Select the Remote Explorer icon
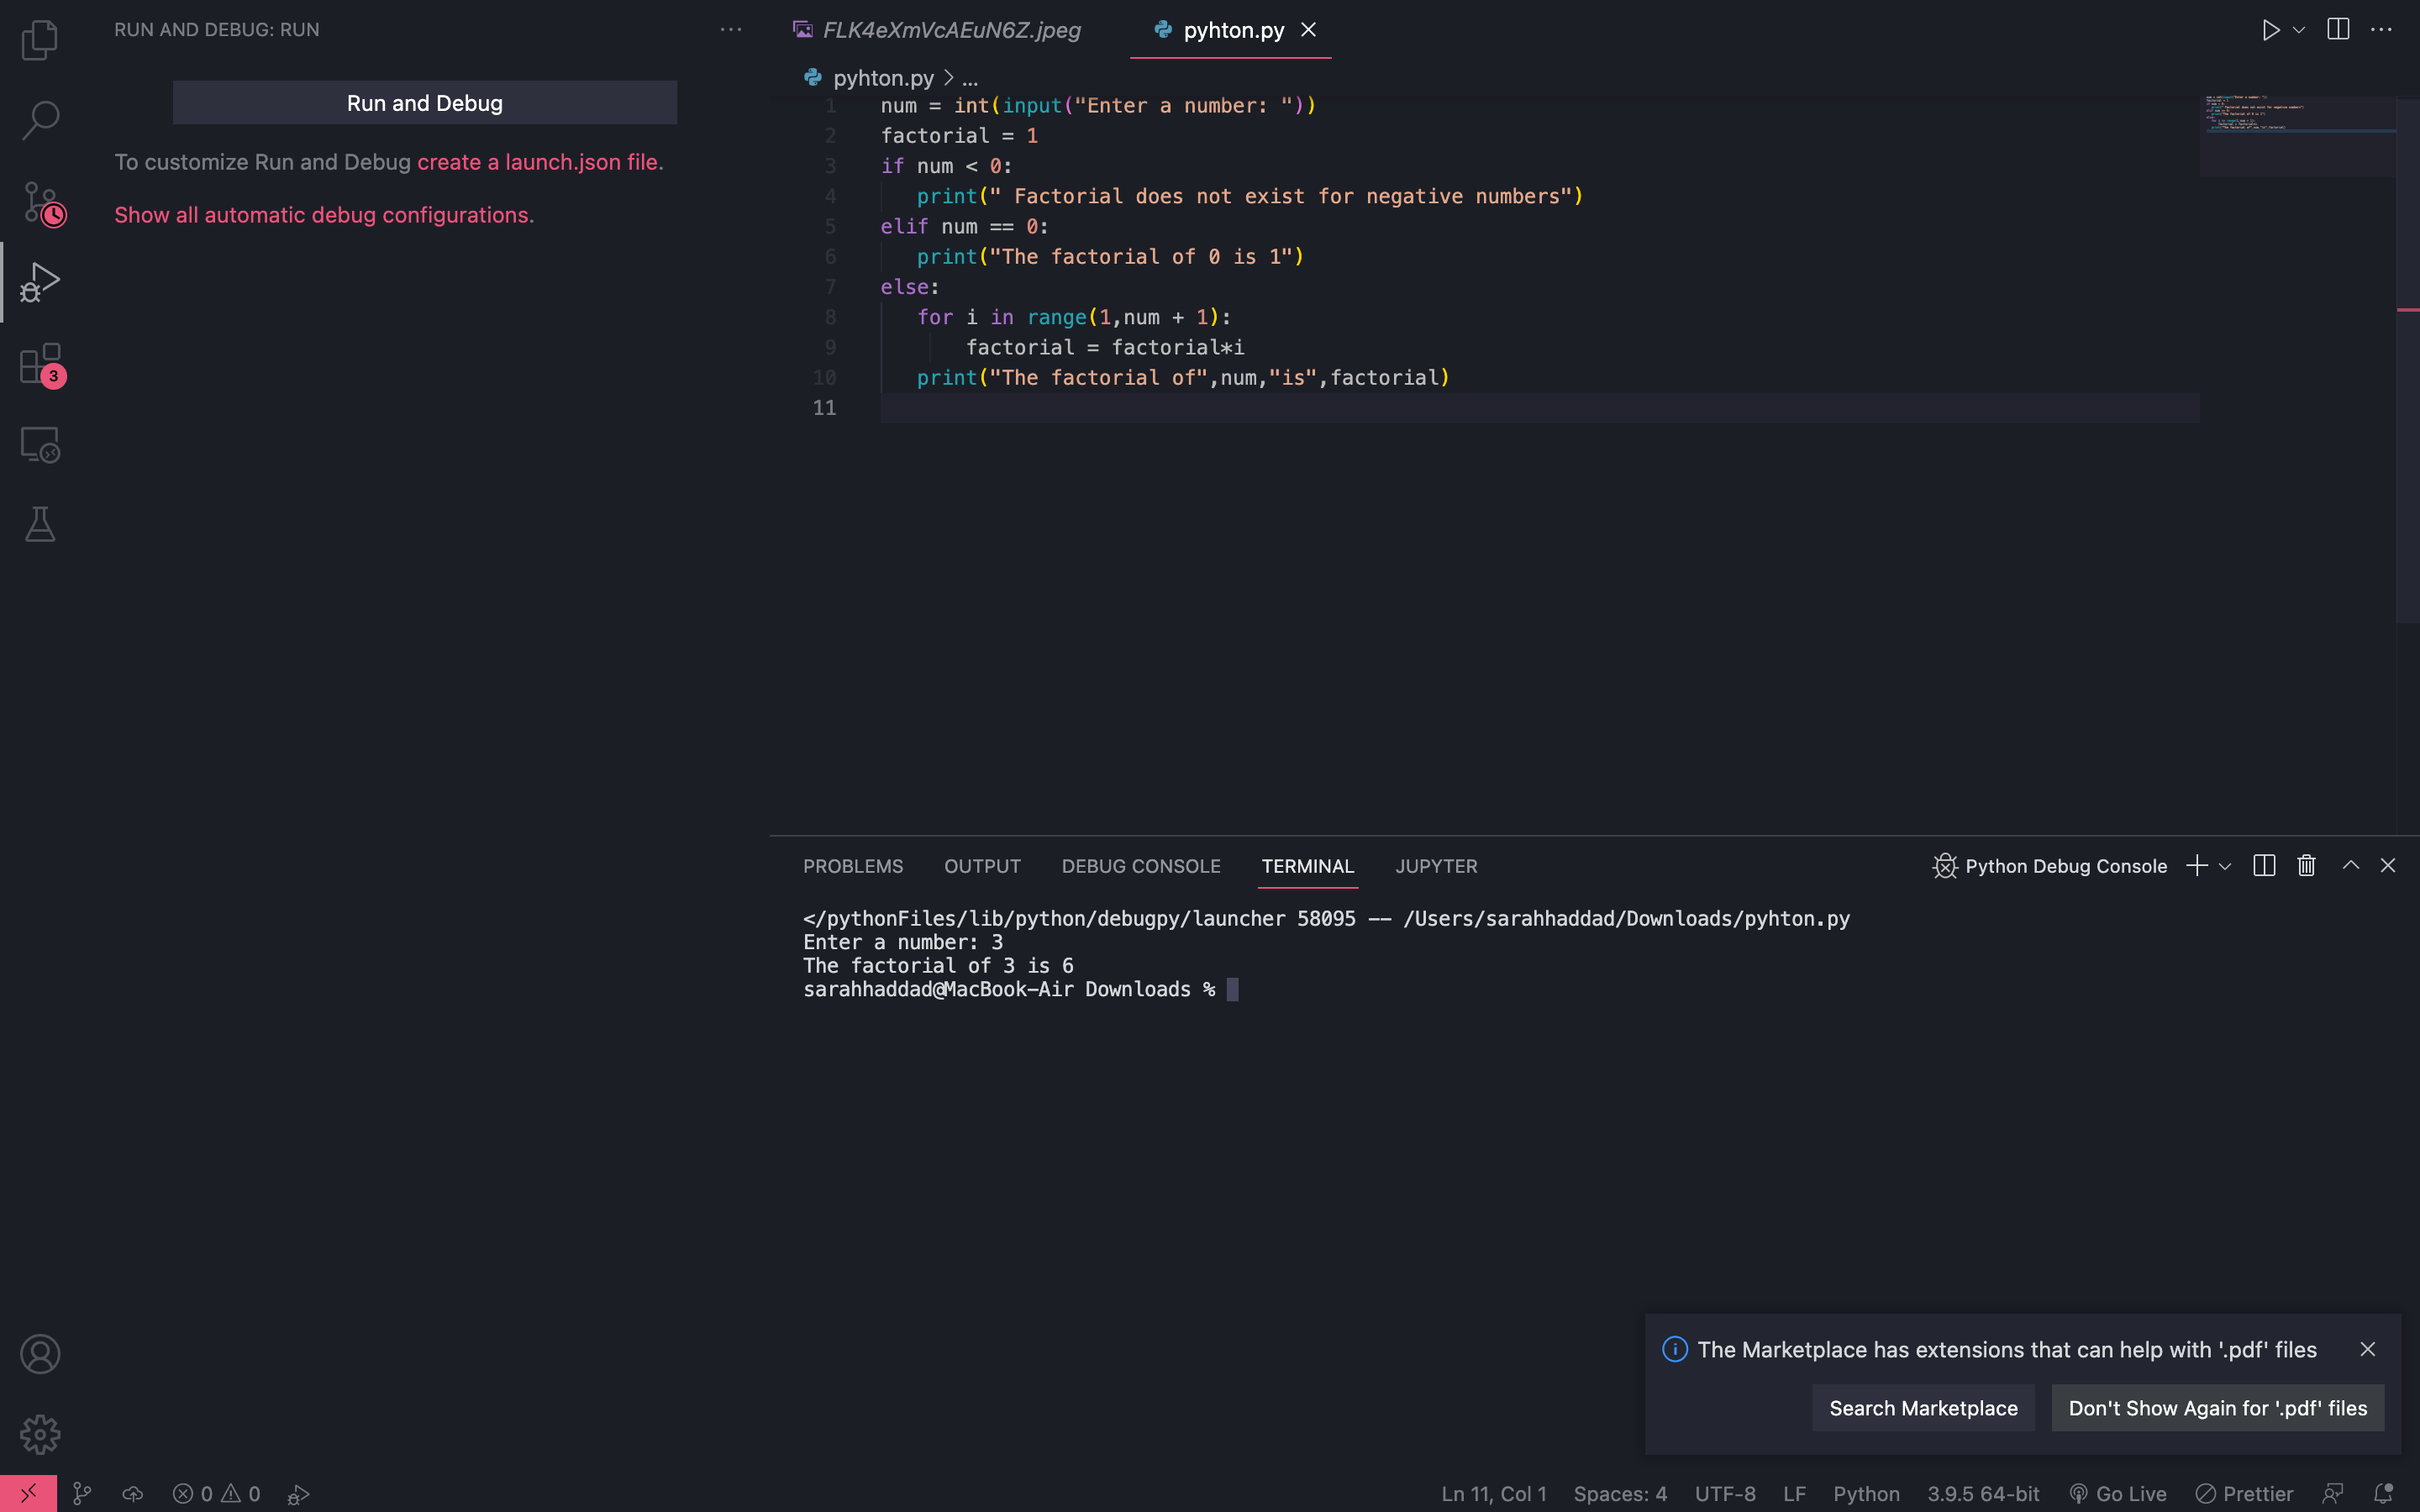The width and height of the screenshot is (2420, 1512). pyautogui.click(x=40, y=443)
